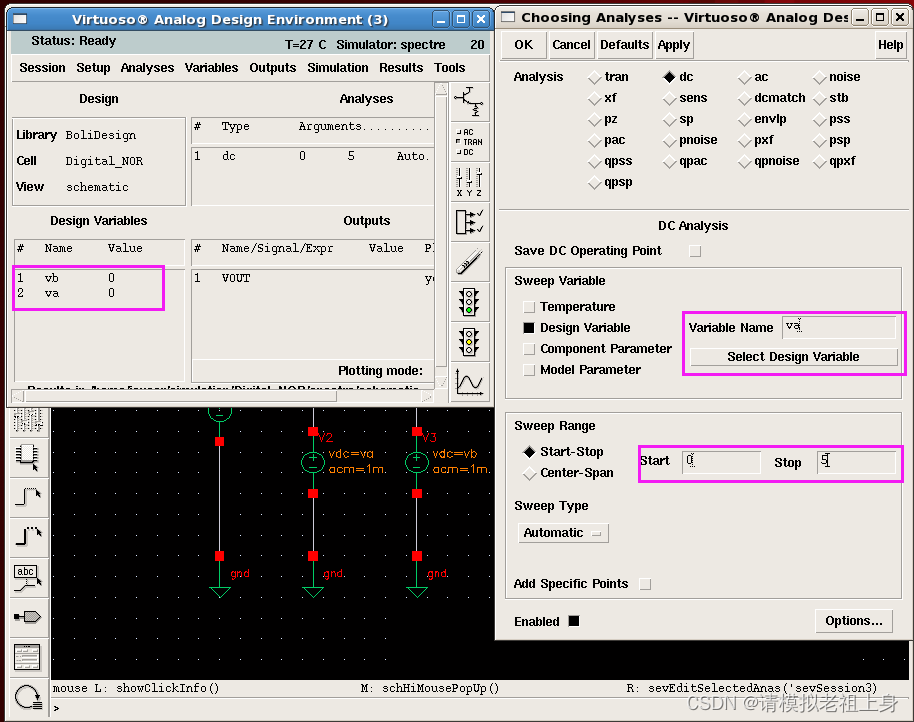This screenshot has width=914, height=722.
Task: Open Edit Variables XYZ sliders icon
Action: (469, 182)
